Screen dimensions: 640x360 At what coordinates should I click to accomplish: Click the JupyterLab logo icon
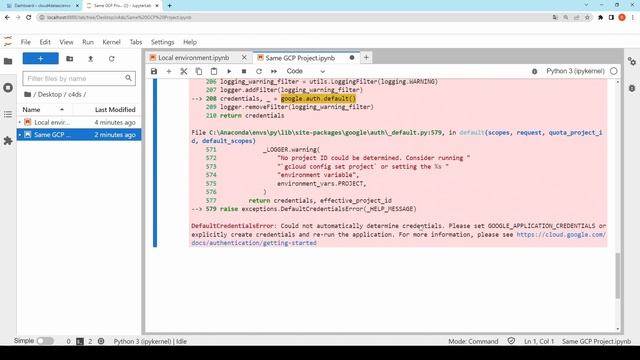[x=8, y=41]
